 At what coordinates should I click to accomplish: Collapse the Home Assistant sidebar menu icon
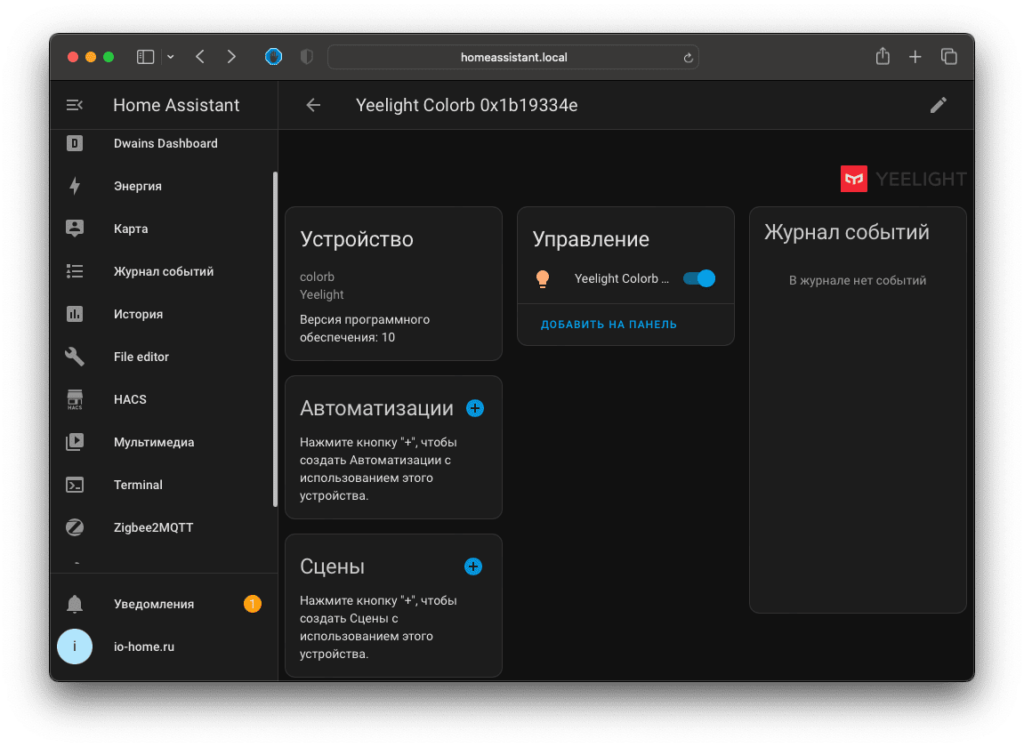pos(74,105)
